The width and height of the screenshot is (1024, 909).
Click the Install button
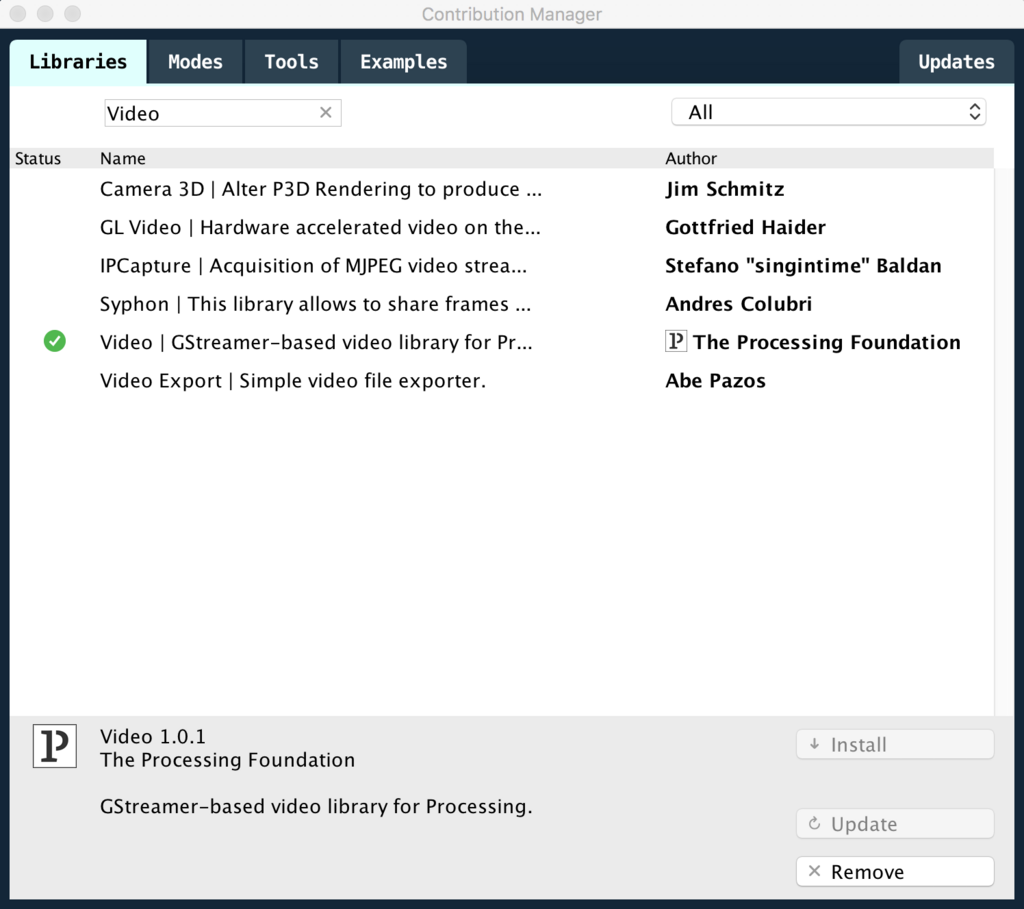coord(895,744)
